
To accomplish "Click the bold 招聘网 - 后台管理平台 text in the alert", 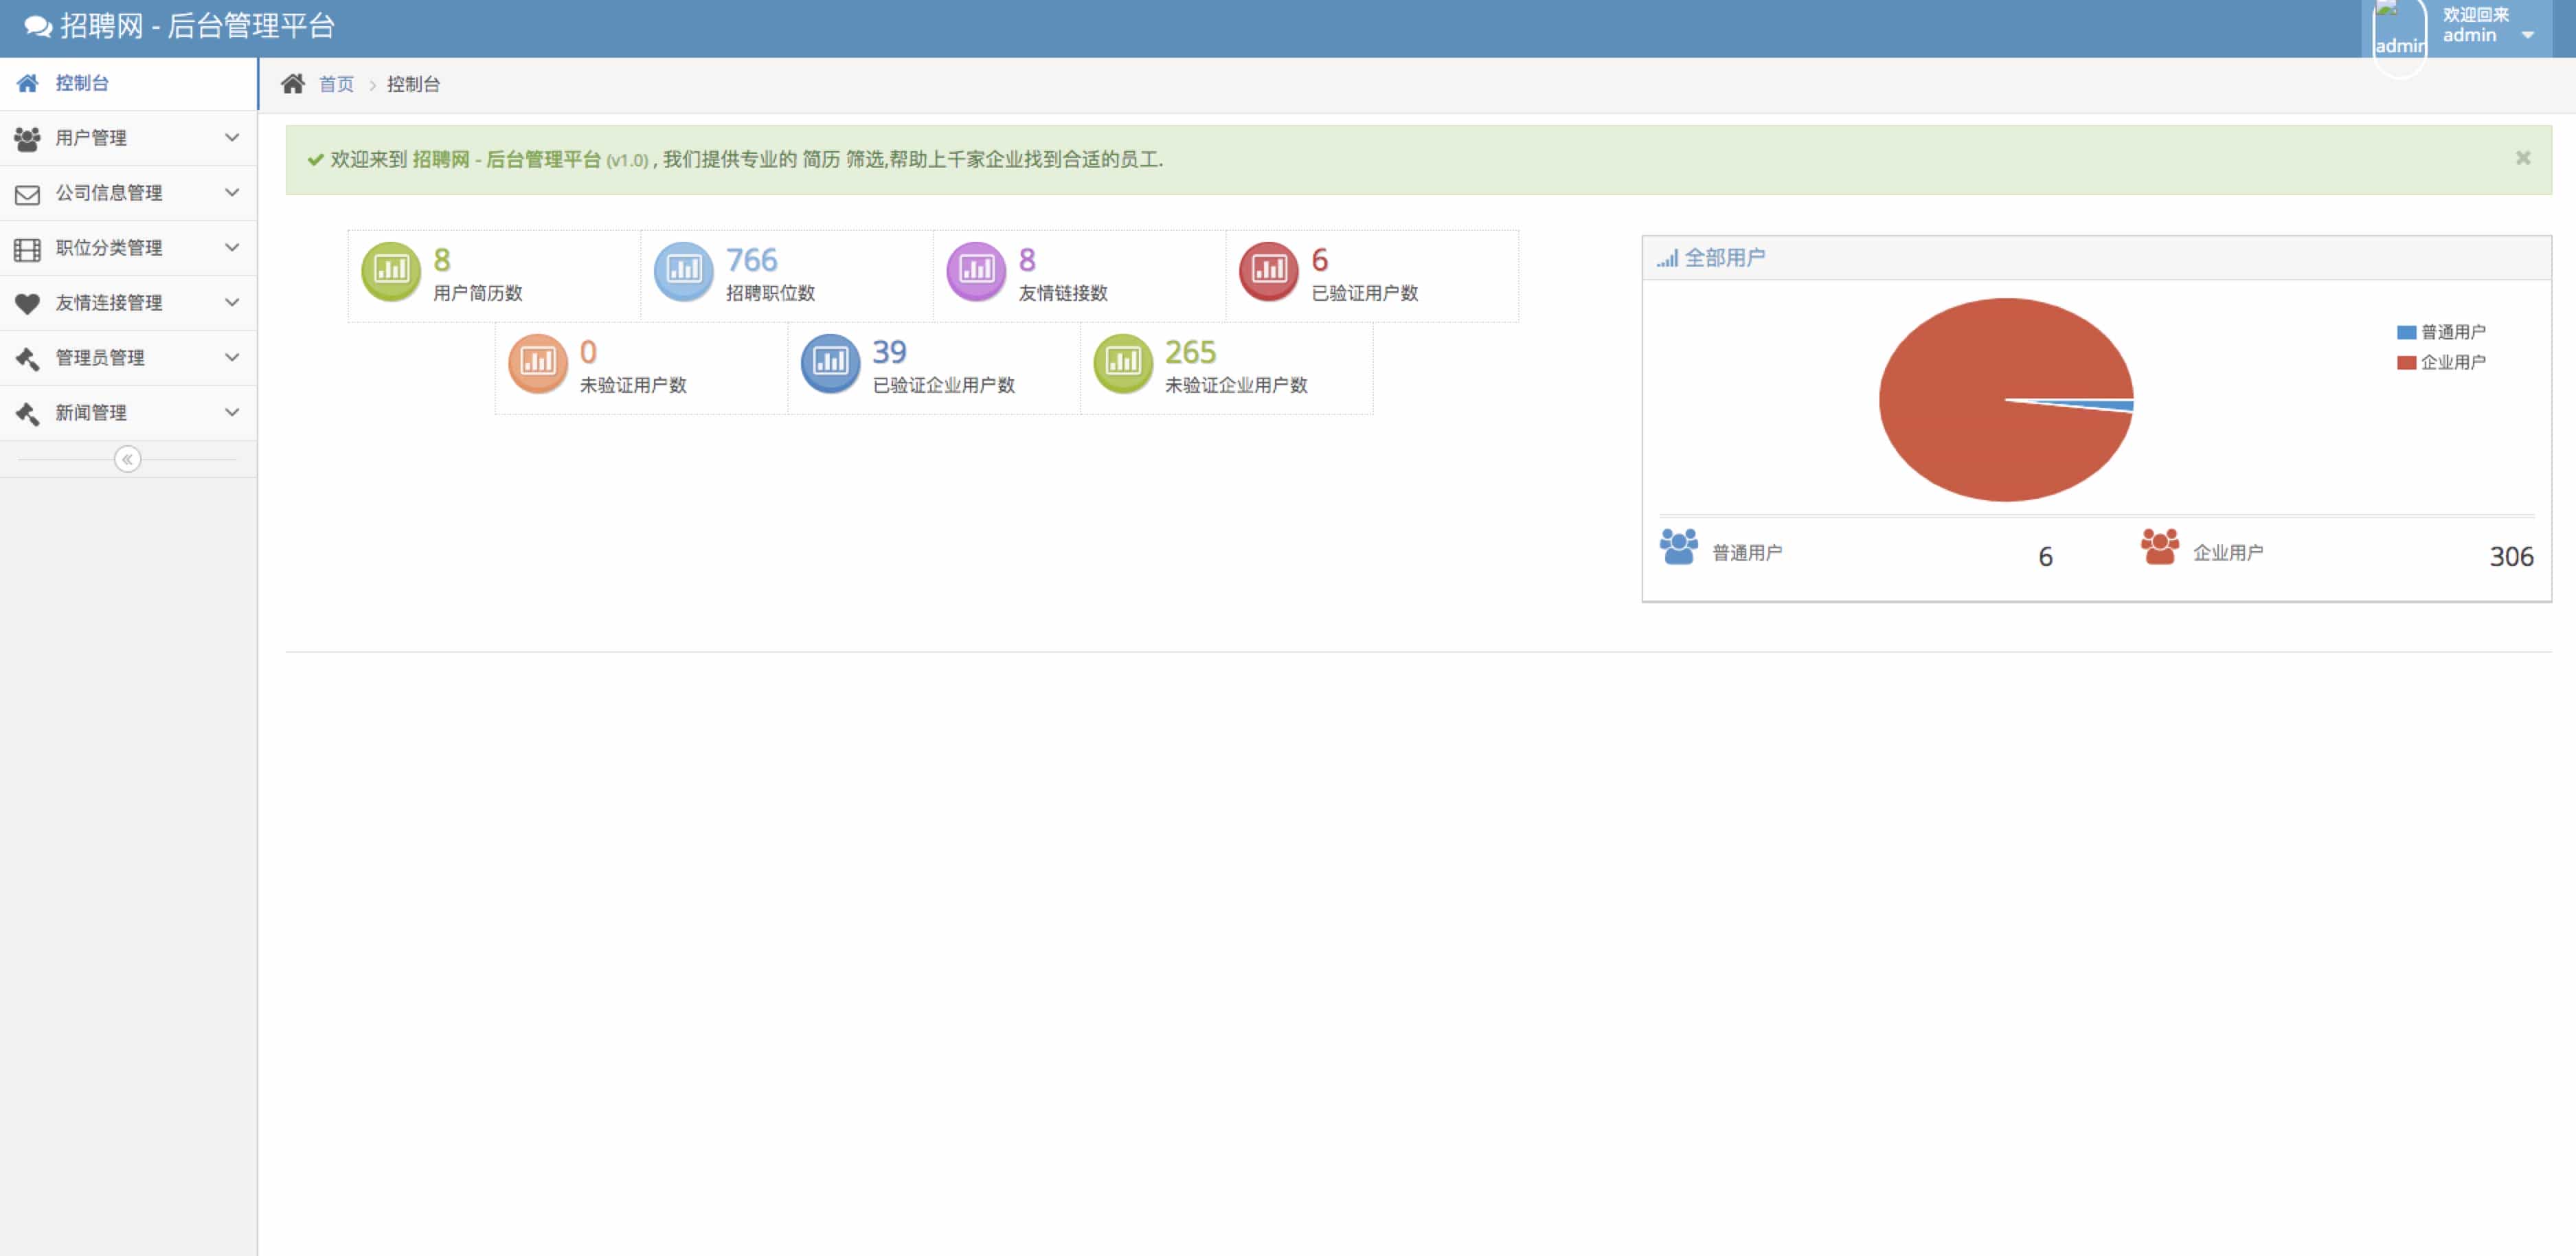I will 506,159.
